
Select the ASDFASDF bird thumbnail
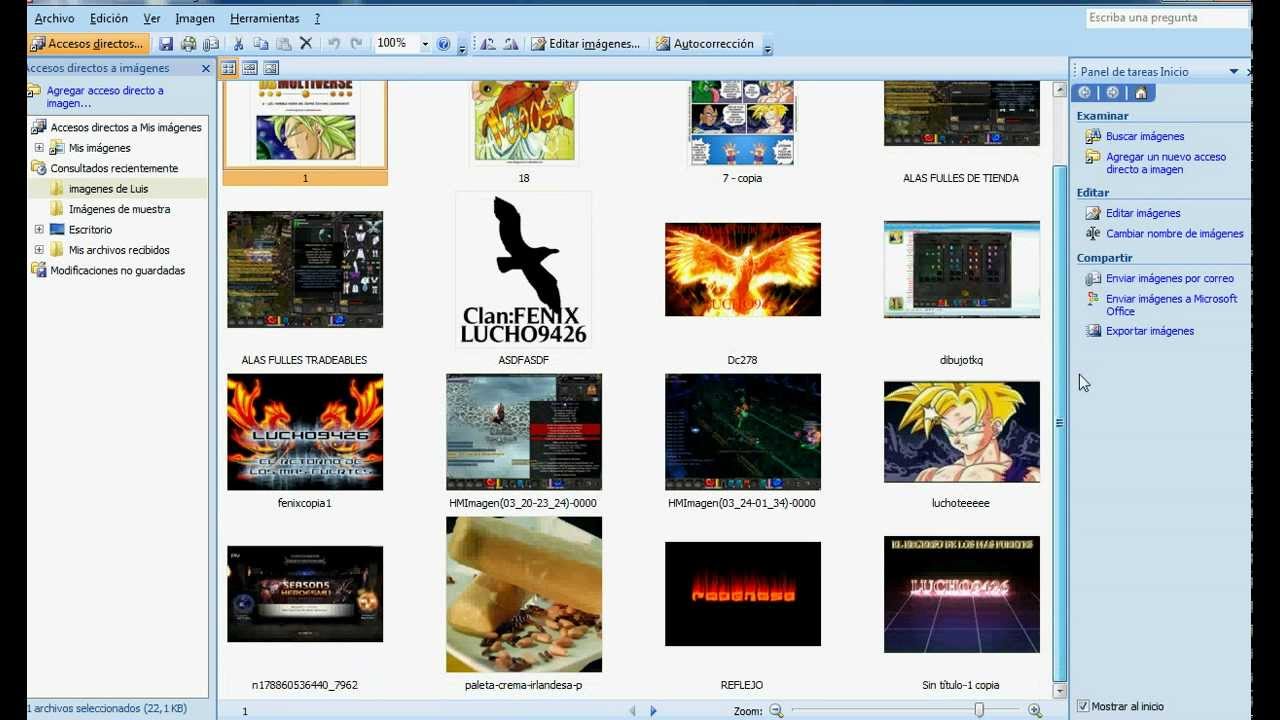pyautogui.click(x=523, y=270)
